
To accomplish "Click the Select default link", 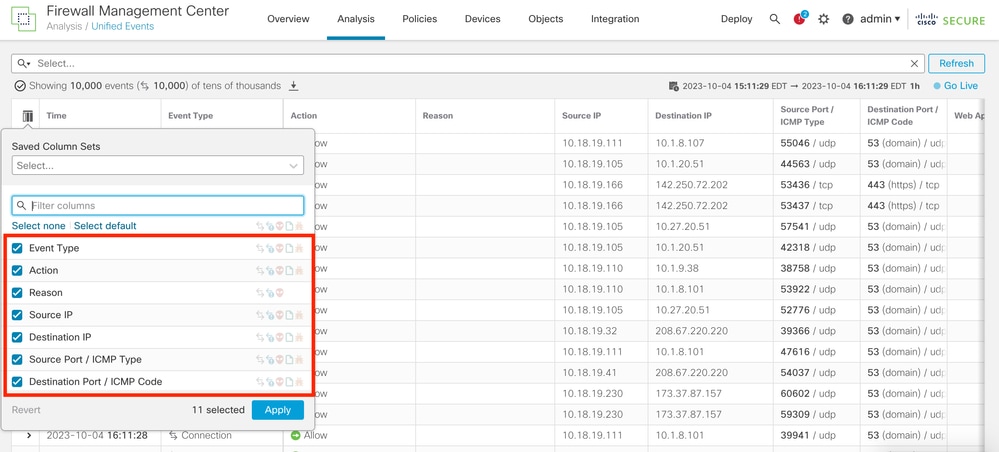I will 105,226.
